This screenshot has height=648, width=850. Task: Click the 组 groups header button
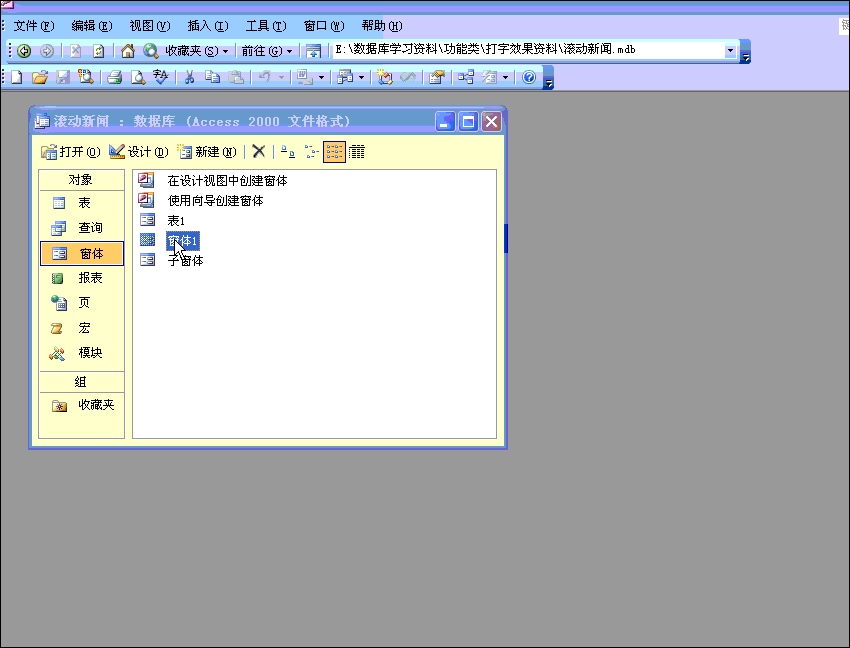pos(81,382)
